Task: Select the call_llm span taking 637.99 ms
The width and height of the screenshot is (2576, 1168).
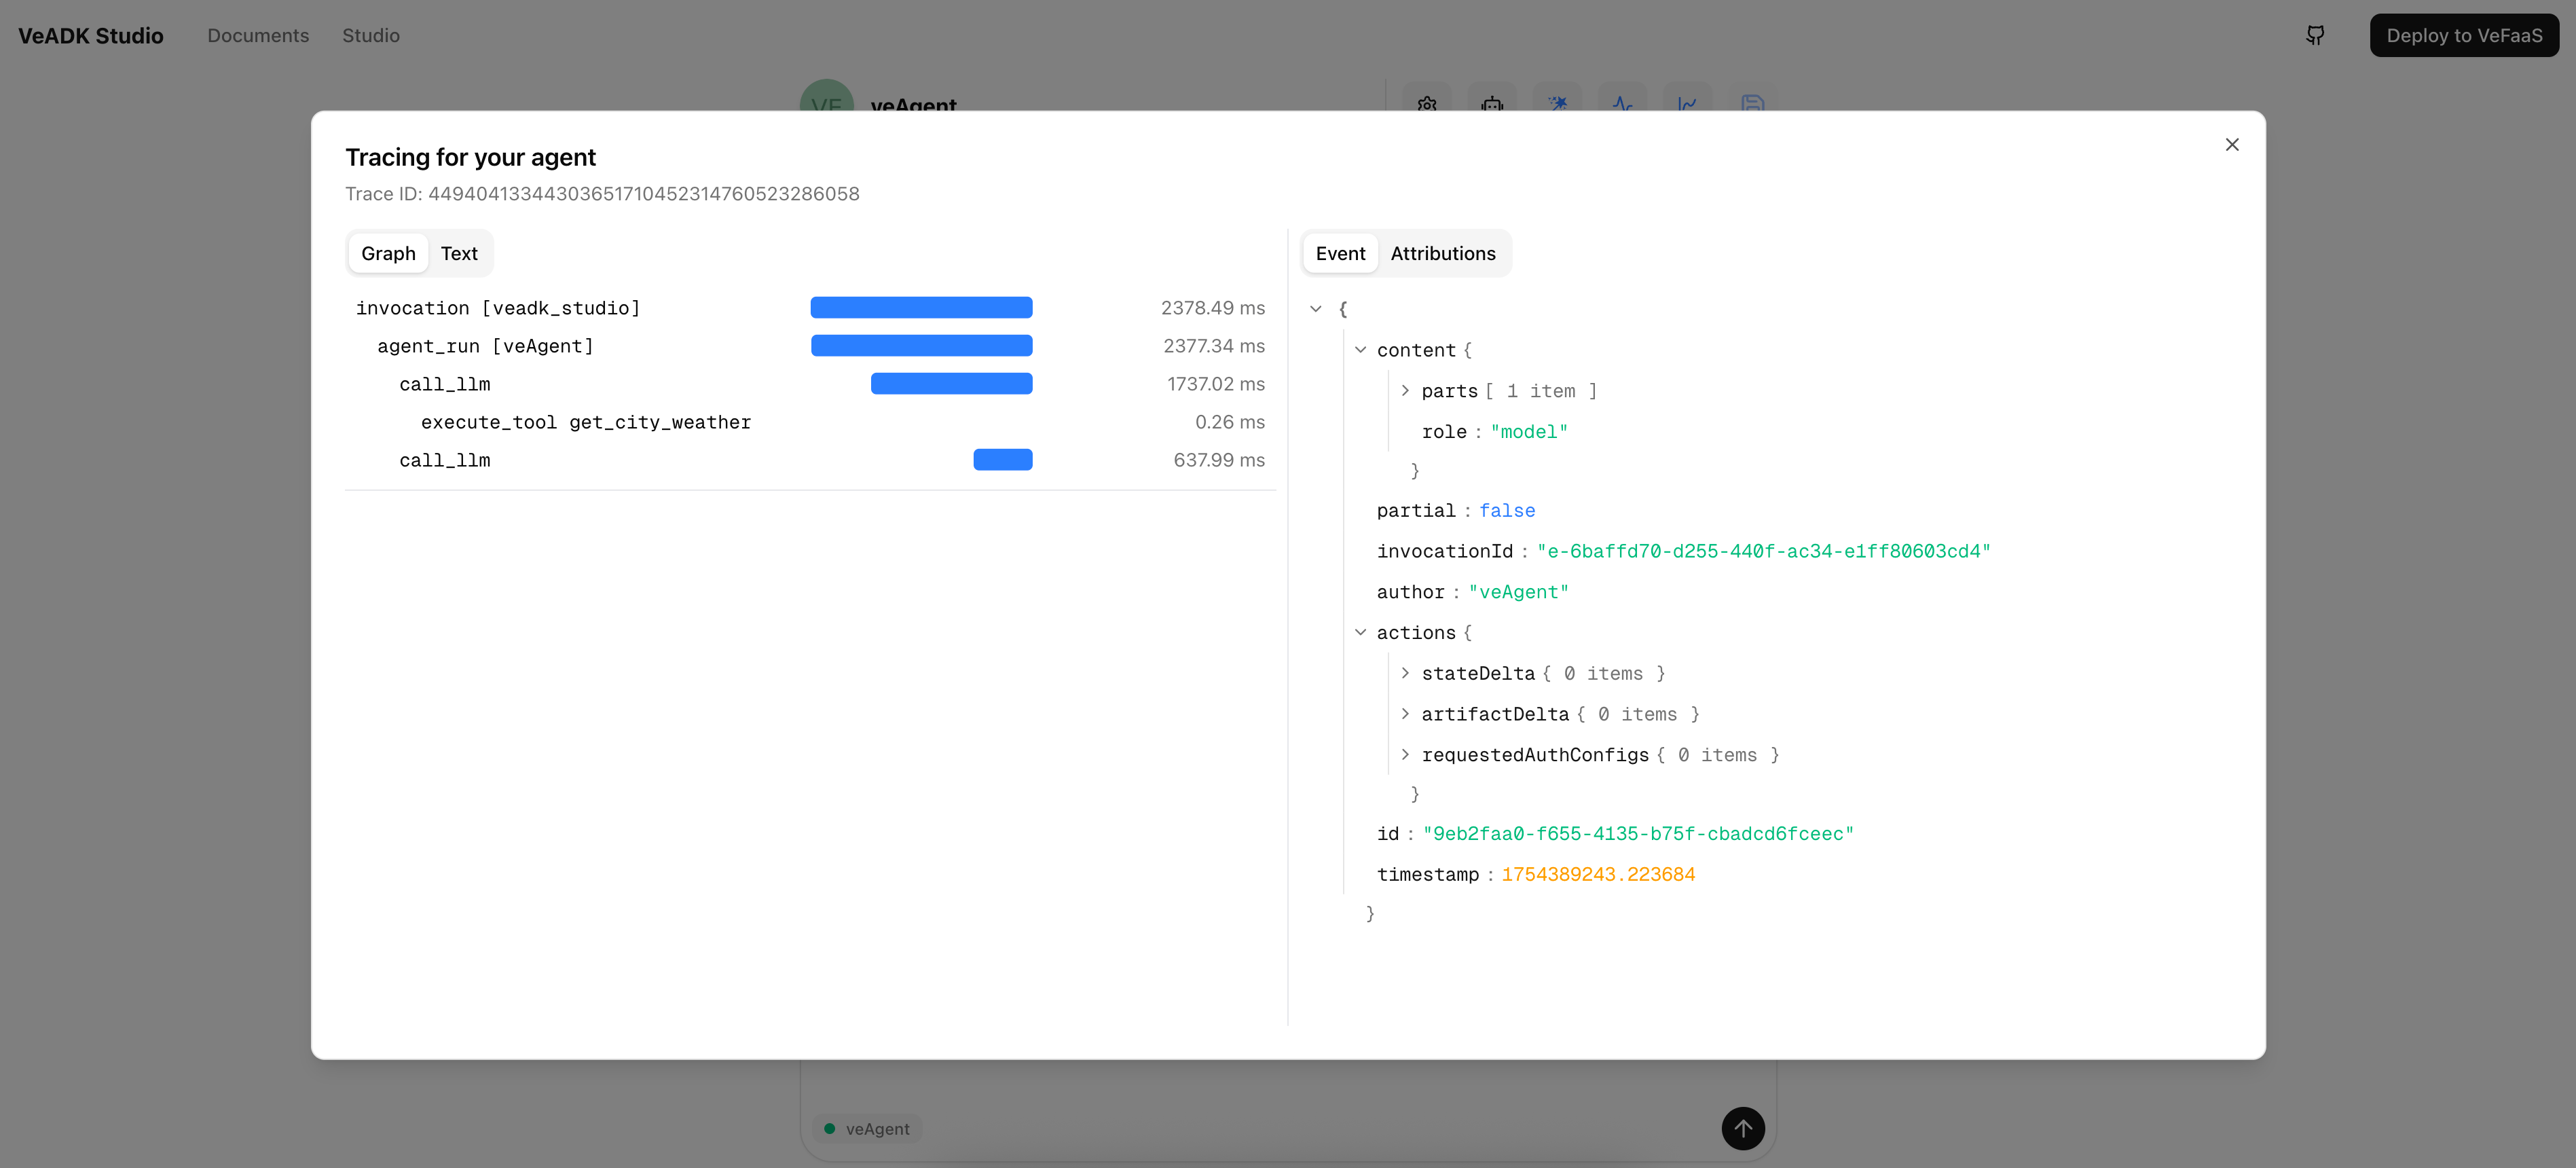Action: click(x=810, y=460)
